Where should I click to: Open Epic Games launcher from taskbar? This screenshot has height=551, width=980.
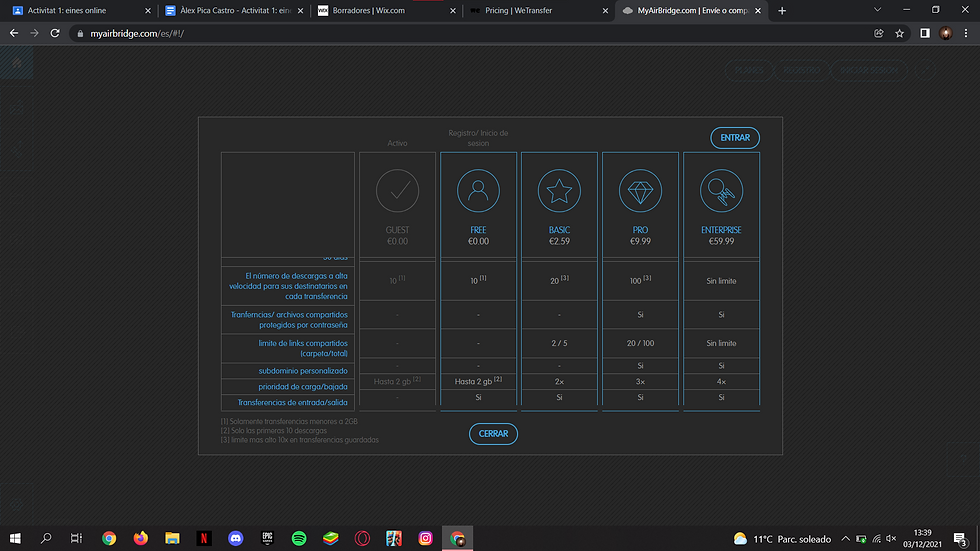[268, 538]
